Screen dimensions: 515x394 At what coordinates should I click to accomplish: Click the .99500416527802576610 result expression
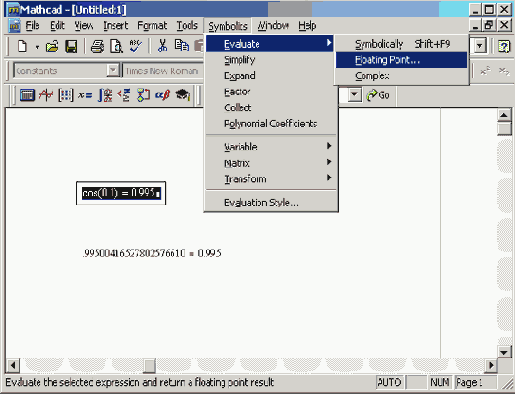pos(134,253)
